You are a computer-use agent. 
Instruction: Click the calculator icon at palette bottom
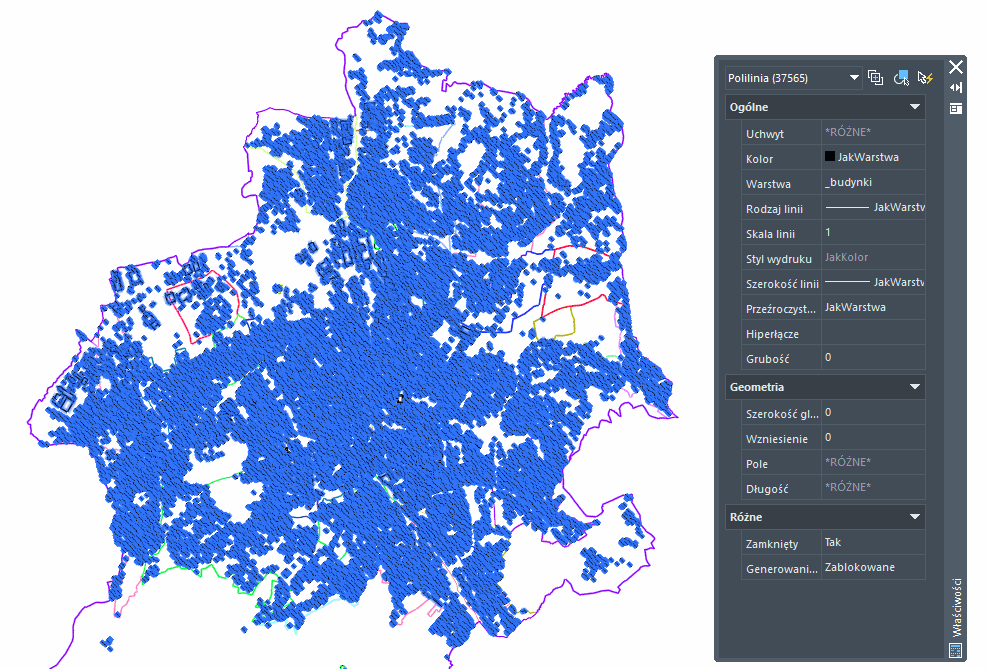click(x=955, y=650)
